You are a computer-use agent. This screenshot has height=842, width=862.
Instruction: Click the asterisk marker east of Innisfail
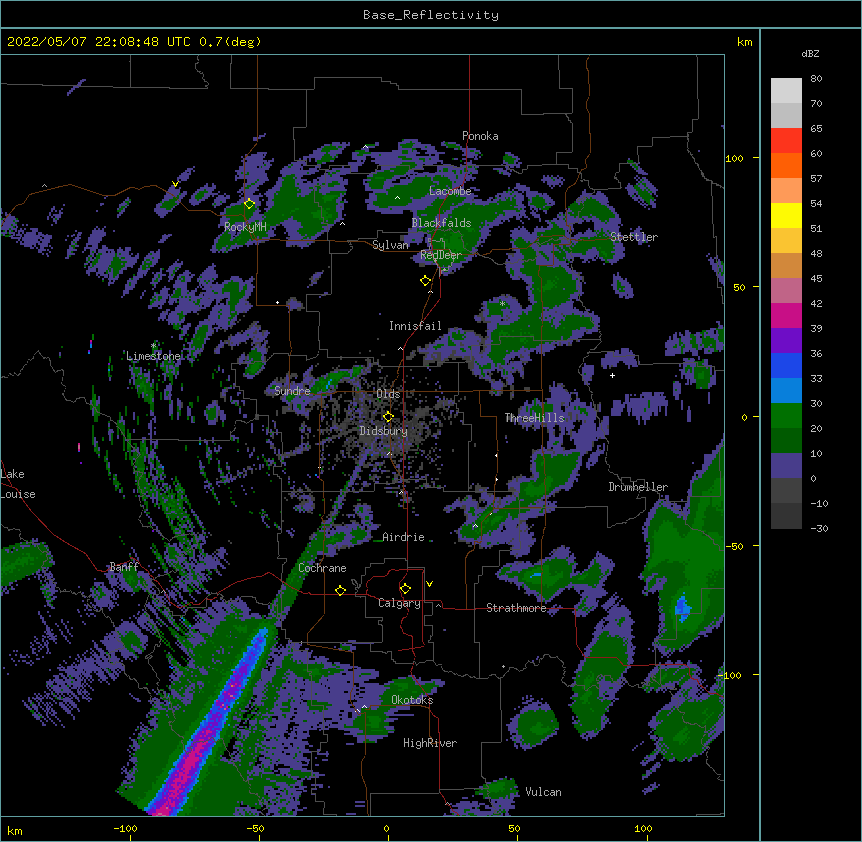(502, 303)
